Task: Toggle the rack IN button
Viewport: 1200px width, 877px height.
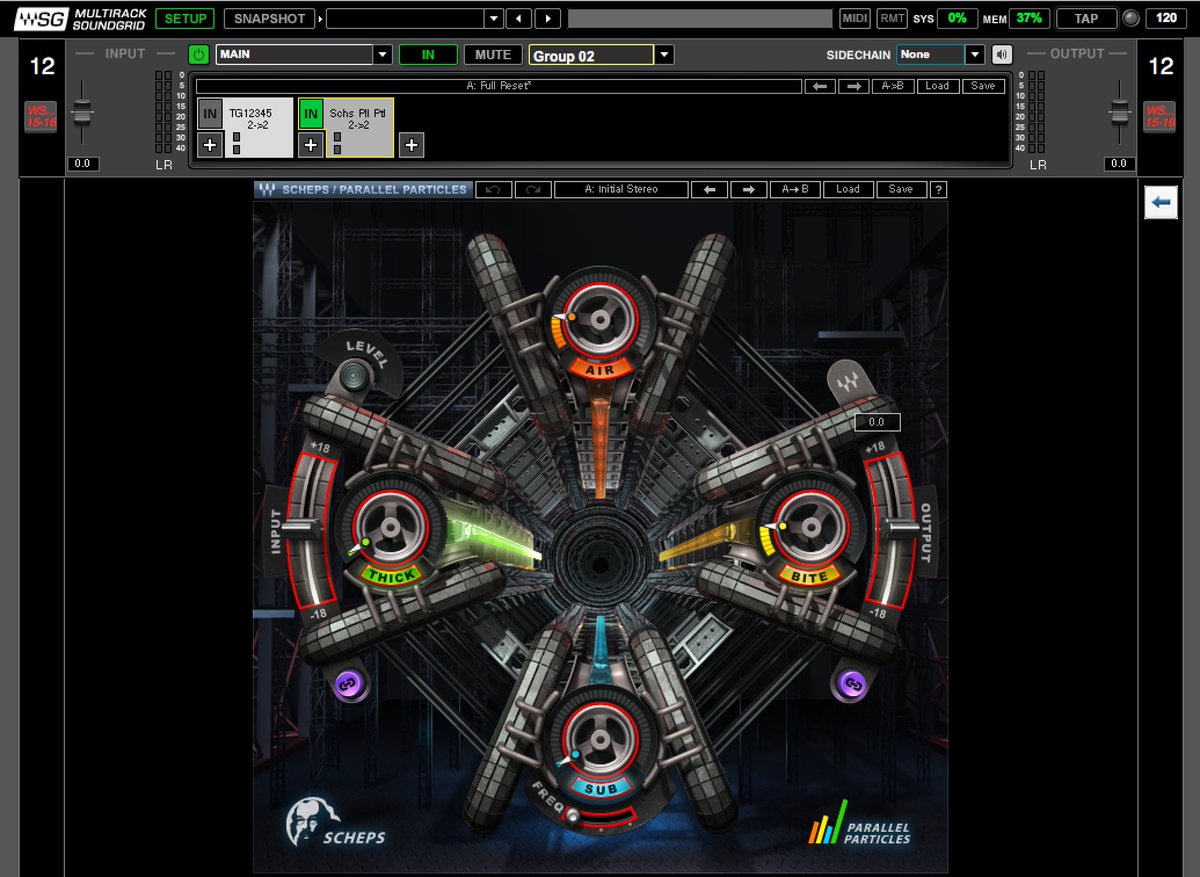Action: click(x=428, y=55)
